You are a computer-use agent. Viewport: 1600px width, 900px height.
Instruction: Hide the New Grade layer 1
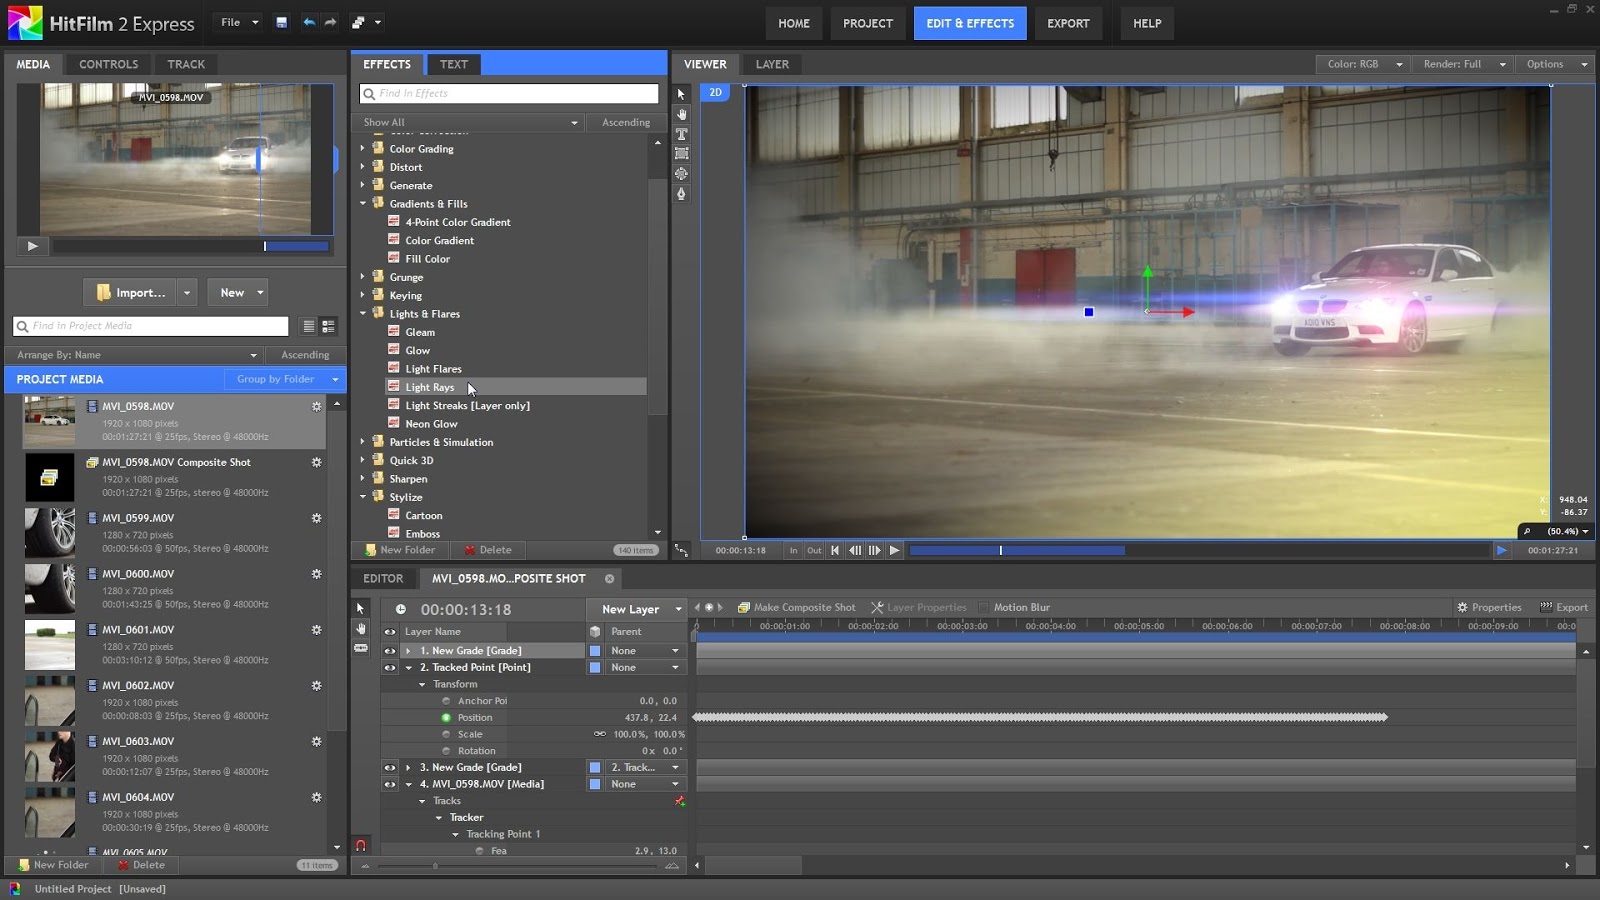[390, 650]
